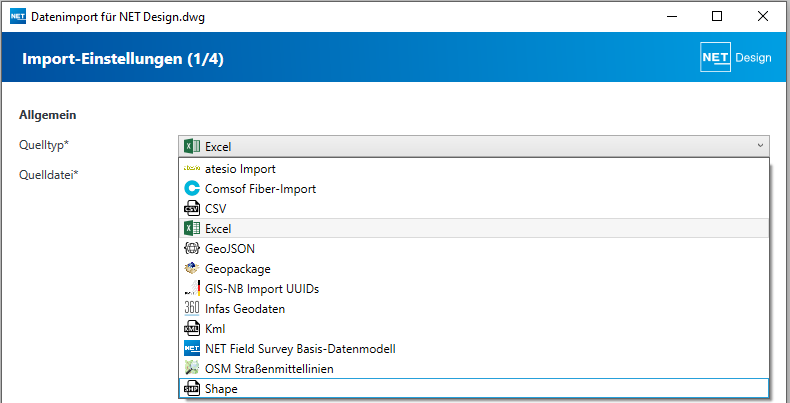Close the Datenimport dialog
This screenshot has width=790, height=403.
(763, 16)
